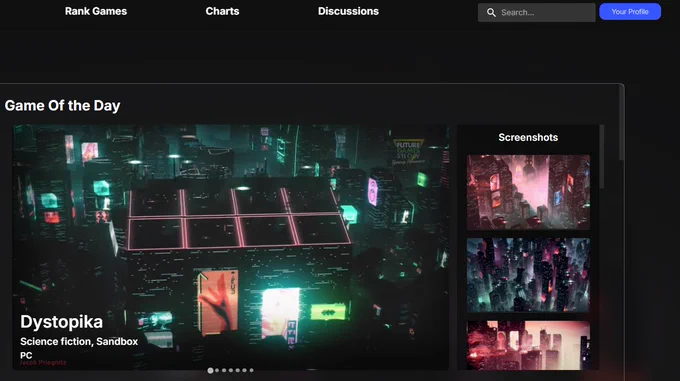
Task: Open the first pink foggy city screenshot
Action: coord(528,192)
